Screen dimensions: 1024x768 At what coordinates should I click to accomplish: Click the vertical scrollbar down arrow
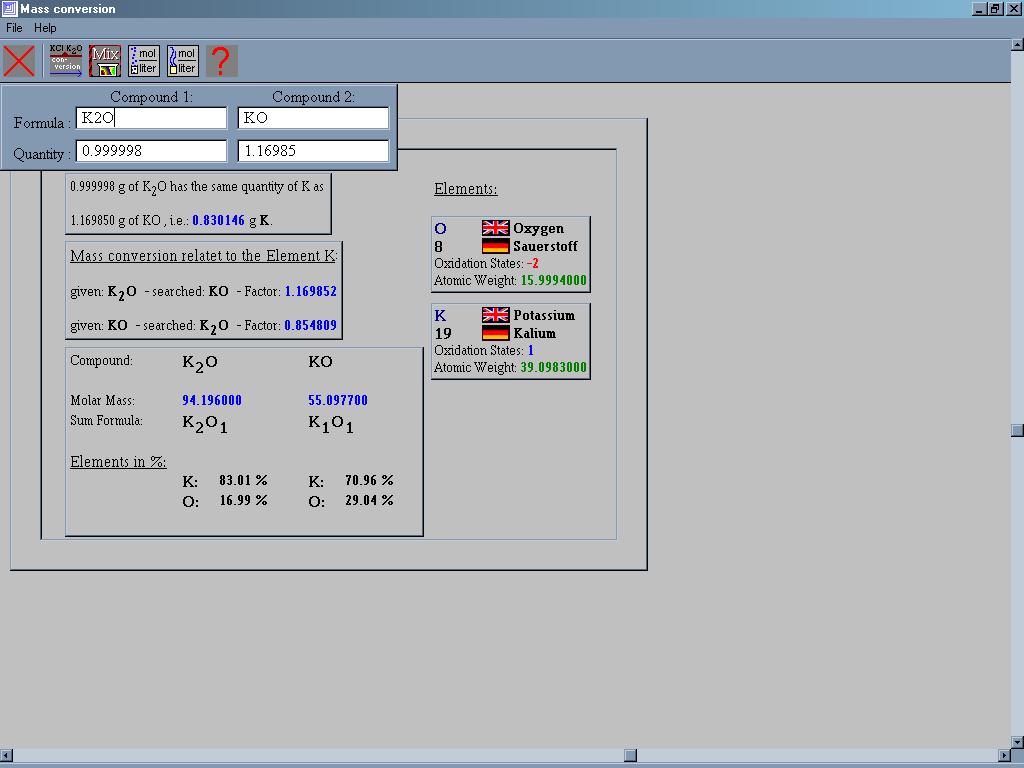click(1017, 742)
